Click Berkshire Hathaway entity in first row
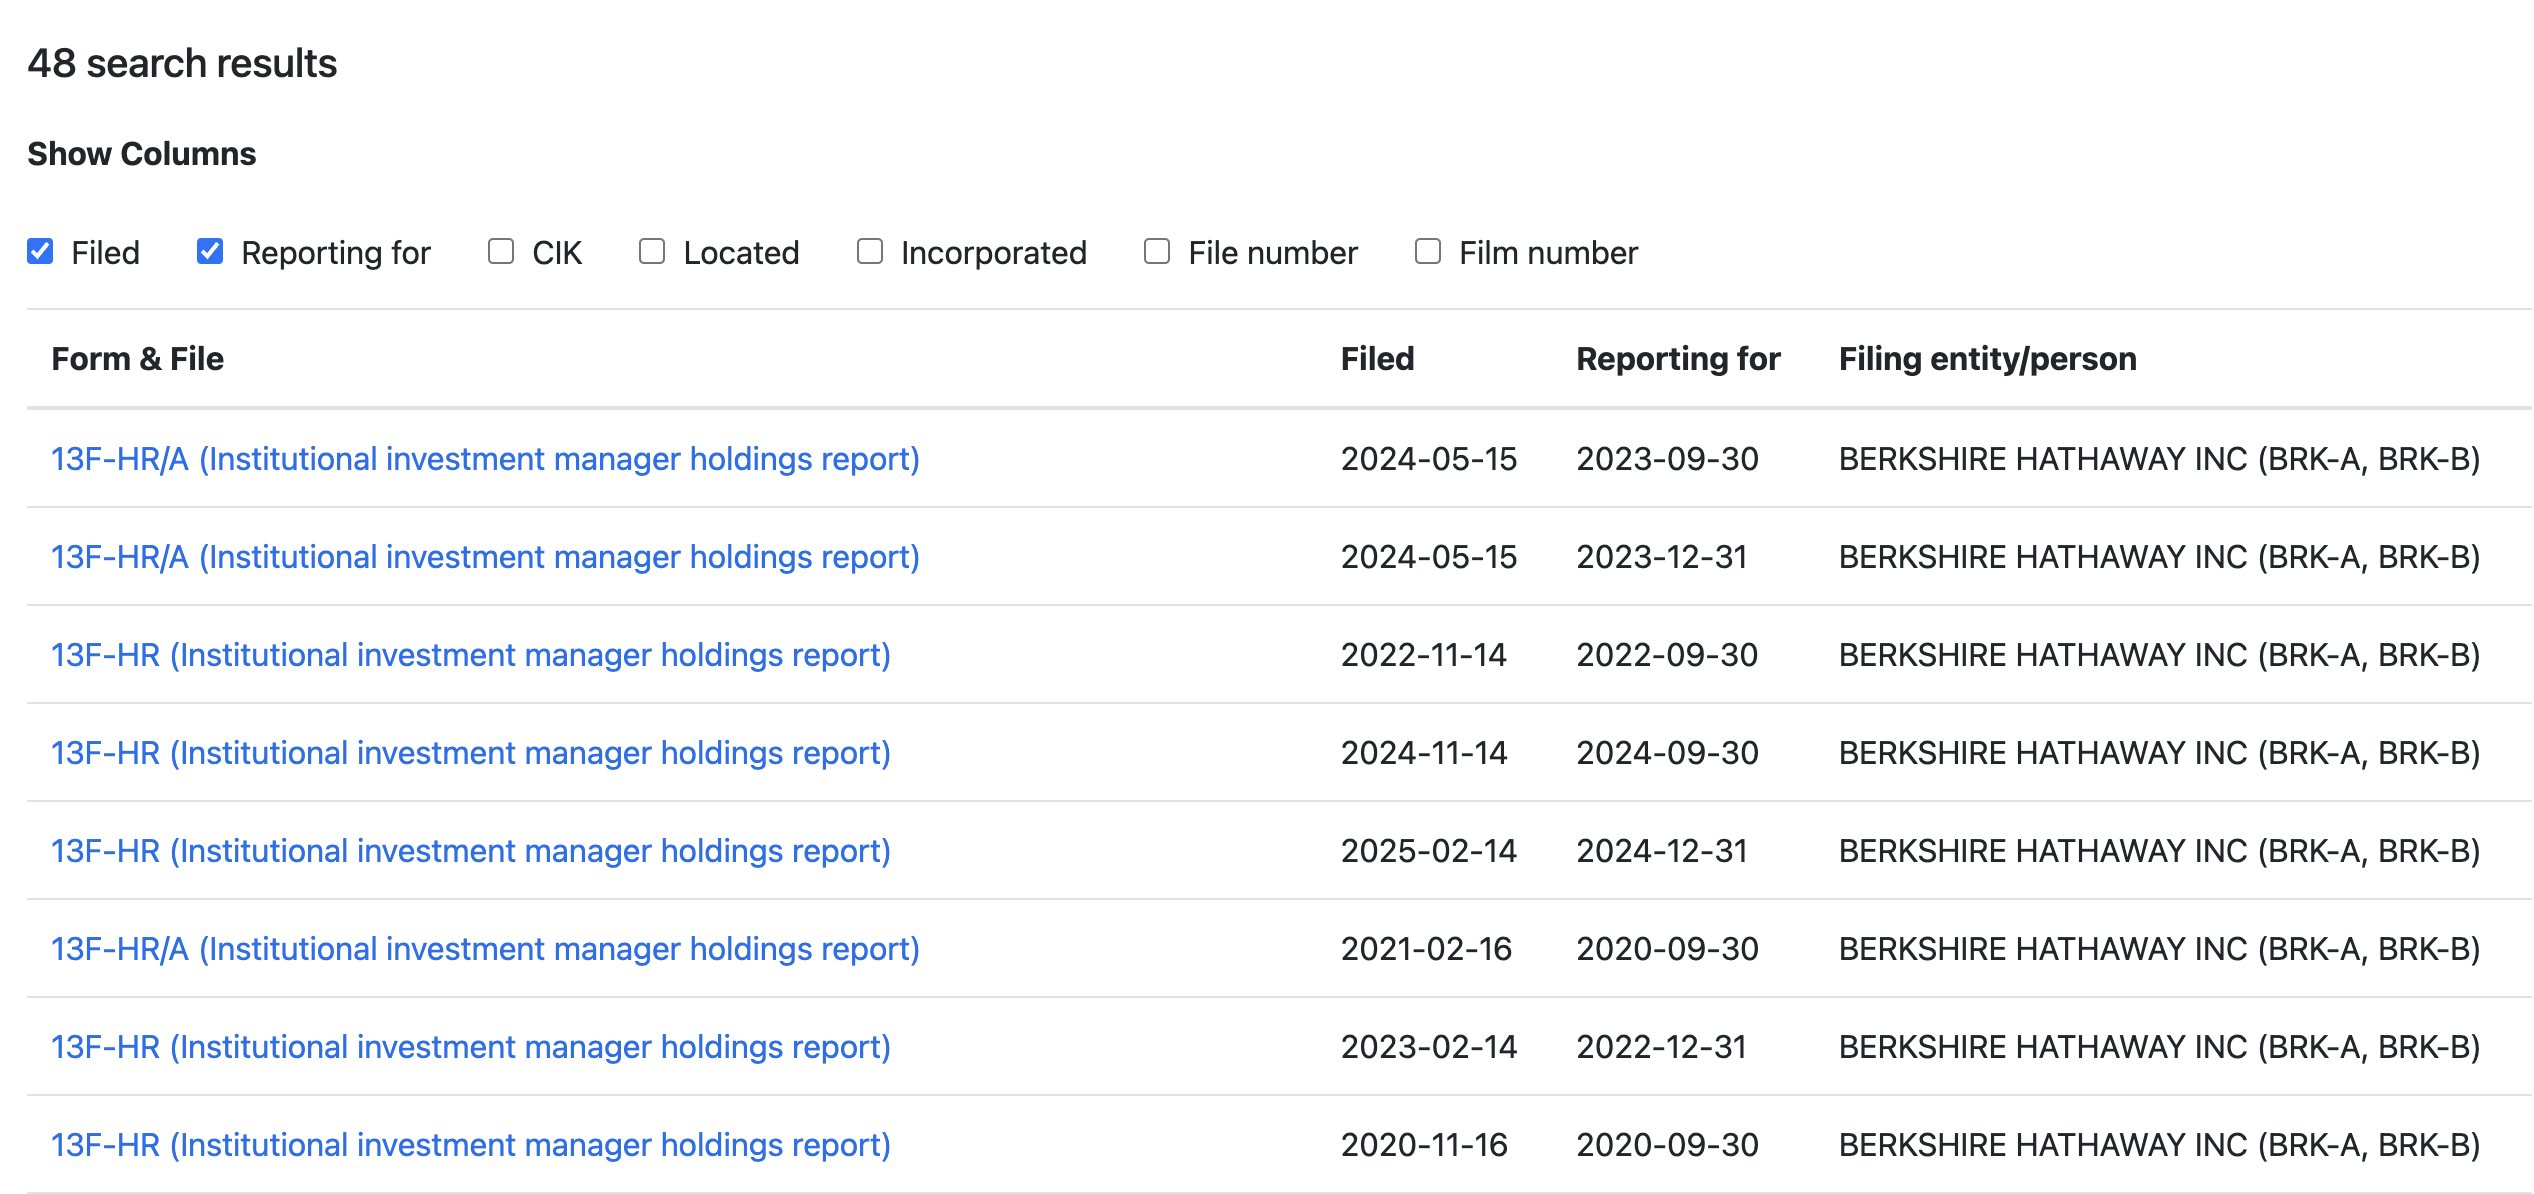This screenshot has height=1194, width=2534. [x=2159, y=459]
